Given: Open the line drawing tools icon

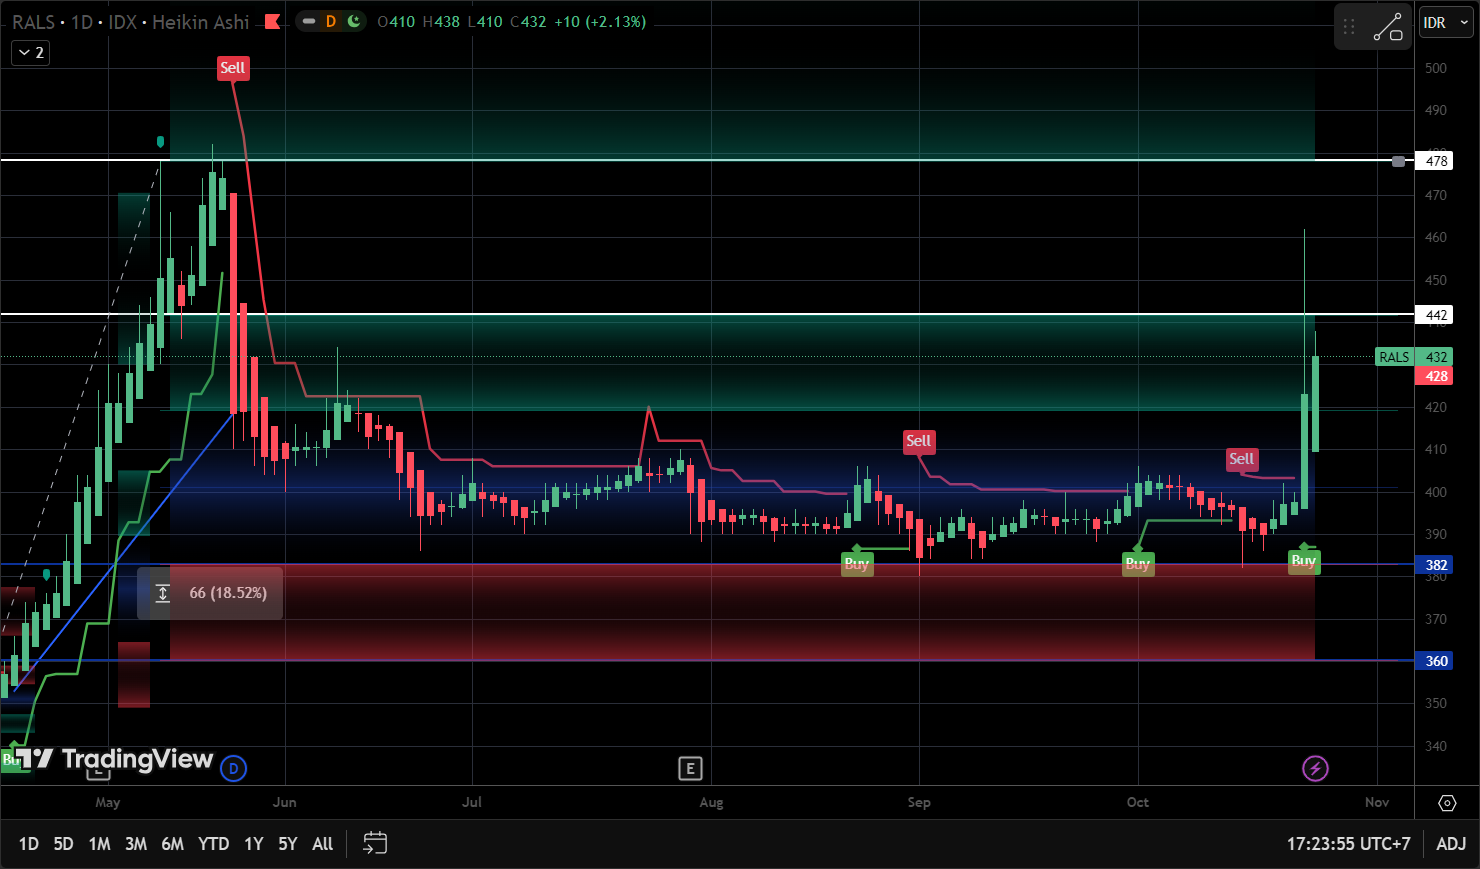Looking at the screenshot, I should coord(1388,27).
